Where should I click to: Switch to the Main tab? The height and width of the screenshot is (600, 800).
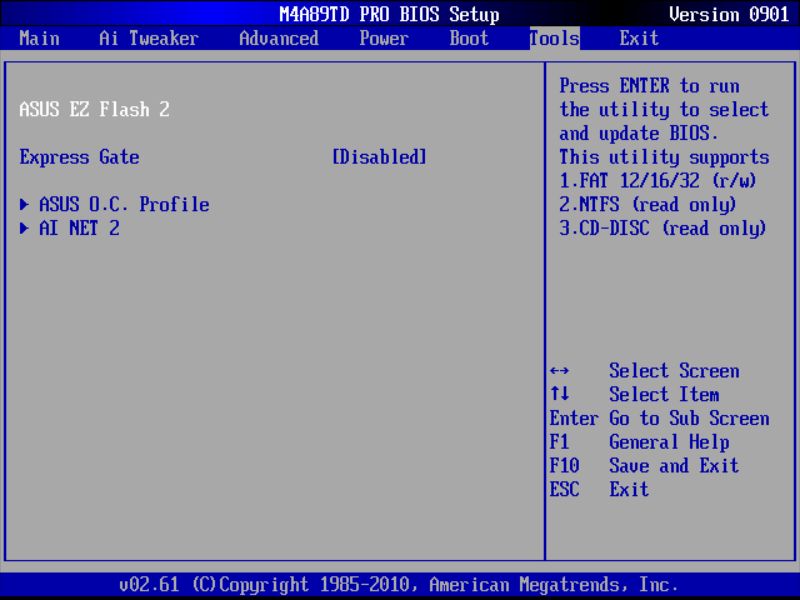38,38
